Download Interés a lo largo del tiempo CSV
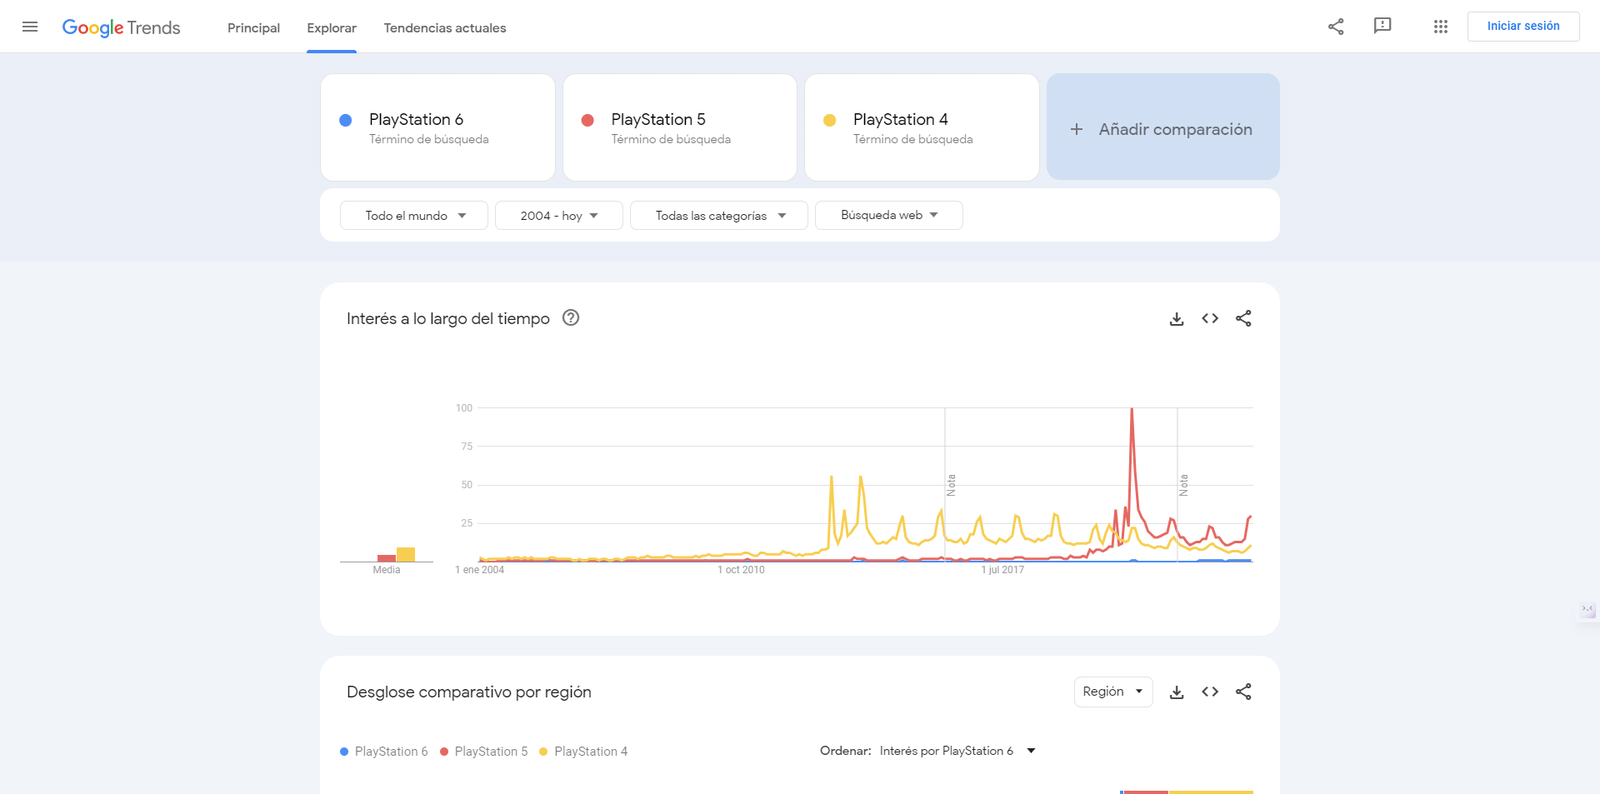The height and width of the screenshot is (794, 1600). pos(1177,319)
